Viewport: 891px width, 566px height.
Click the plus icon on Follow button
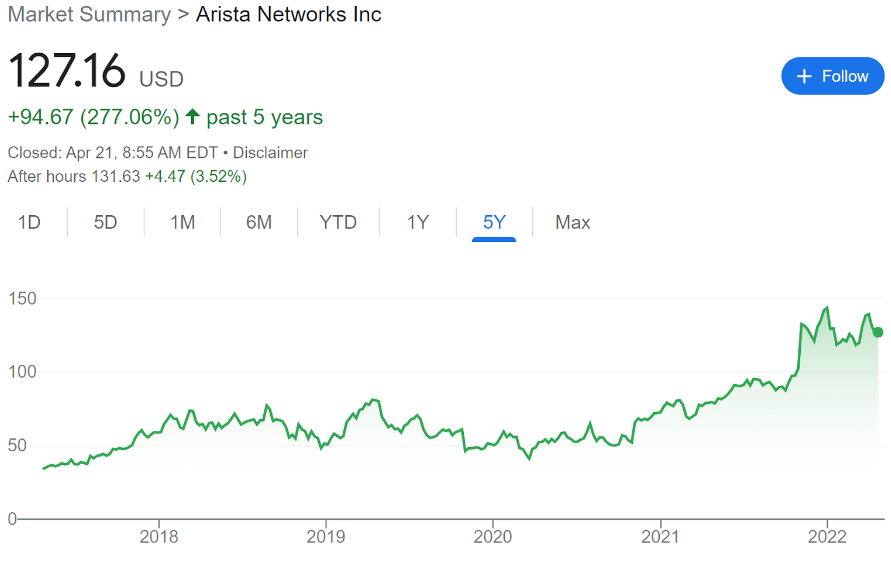coord(804,76)
